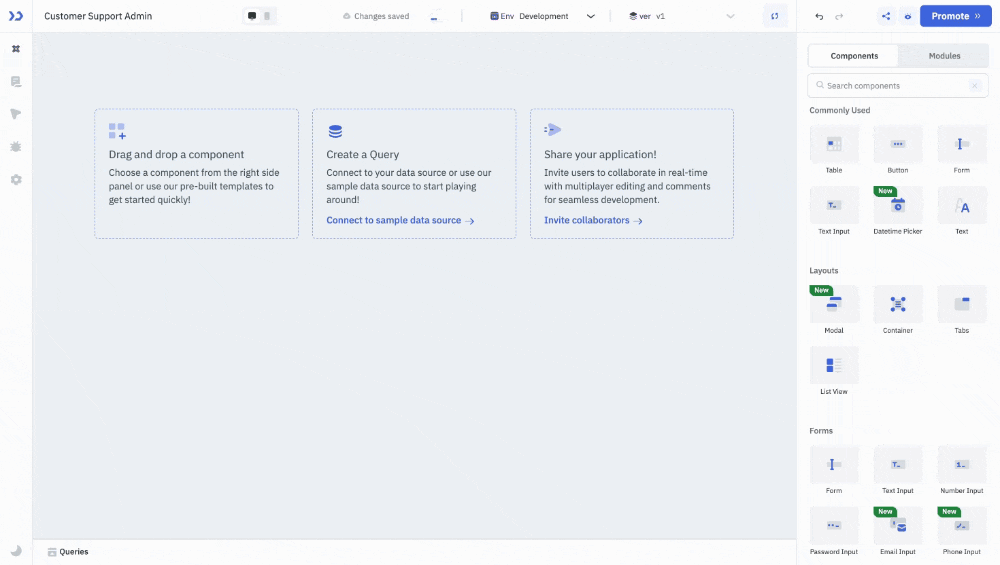Expand the Queries panel
Image resolution: width=1000 pixels, height=565 pixels.
click(x=68, y=552)
